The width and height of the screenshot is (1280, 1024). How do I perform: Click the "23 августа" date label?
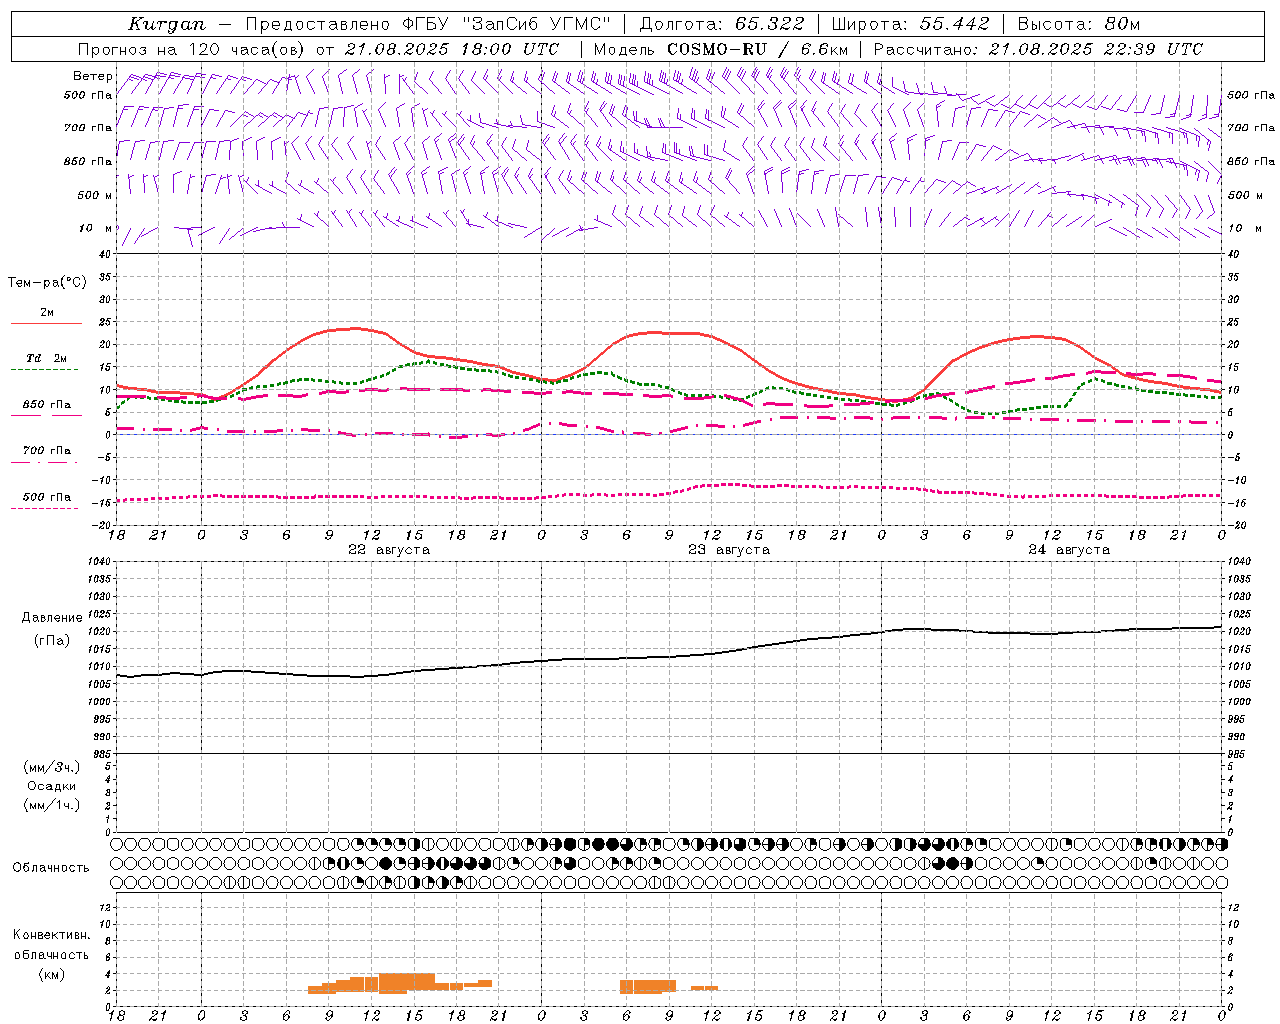(729, 549)
